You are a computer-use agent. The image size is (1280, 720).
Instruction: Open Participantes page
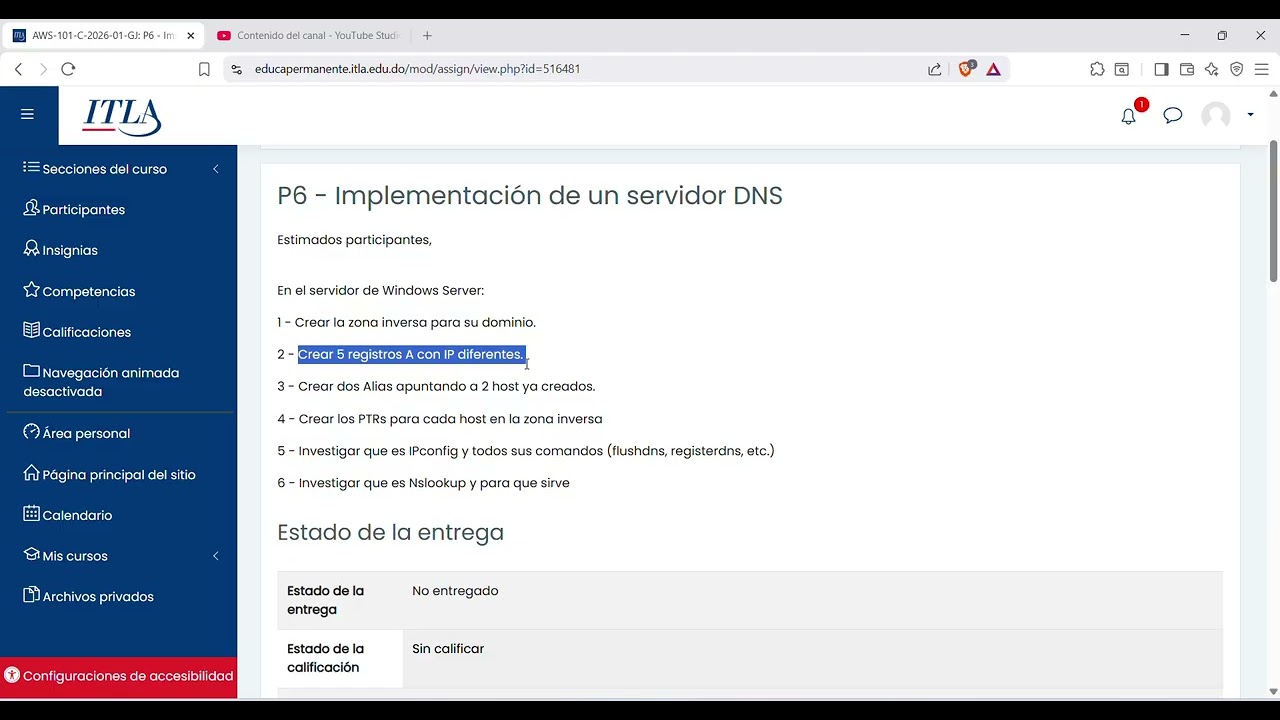click(x=74, y=209)
